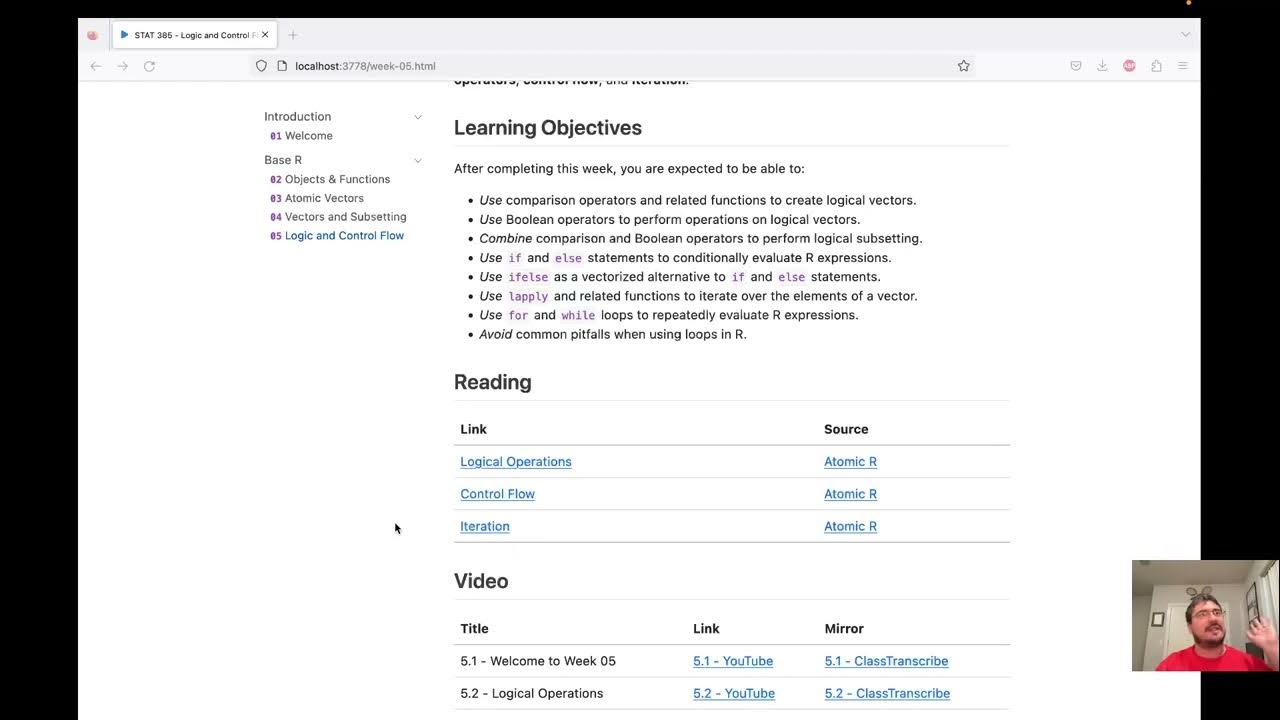1280x720 pixels.
Task: Open the Logical Operations reading link
Action: [515, 462]
